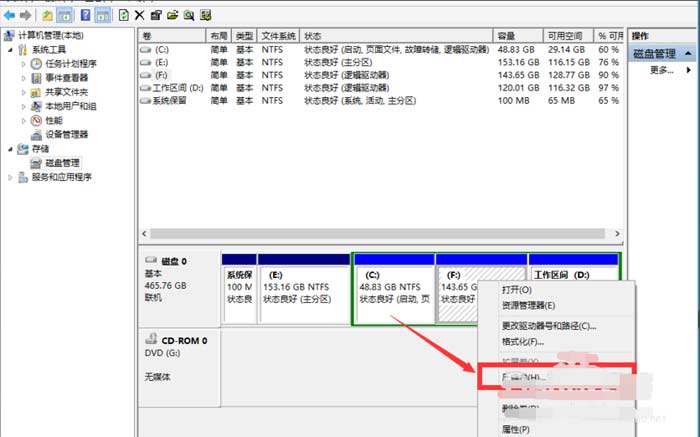
Task: Click the 事件查看器 icon
Action: pos(36,78)
